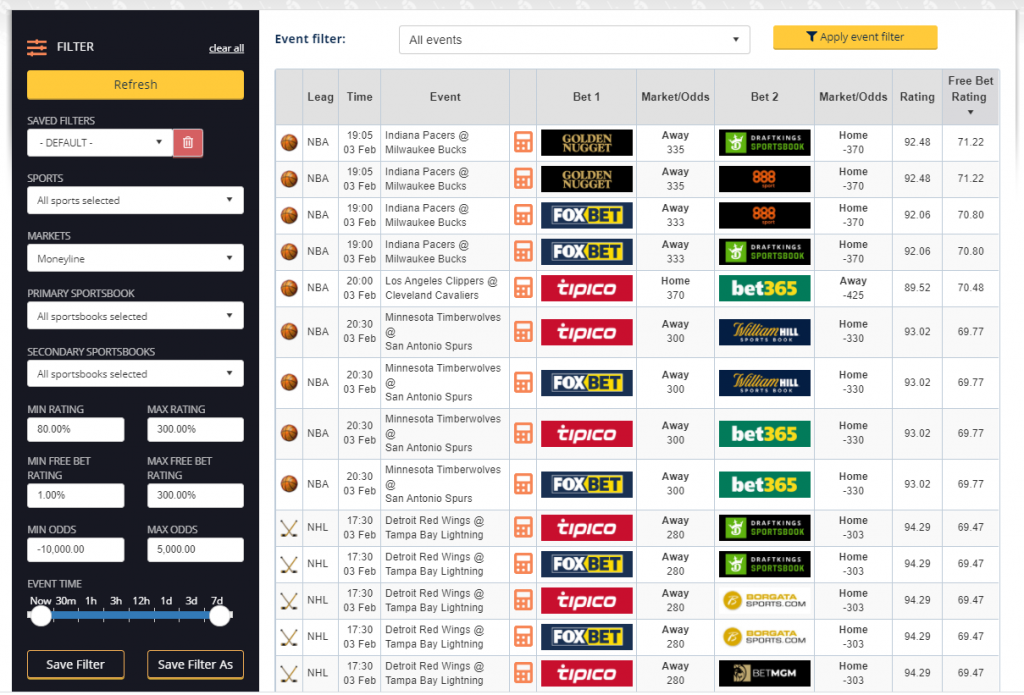Viewport: 1024px width, 695px height.
Task: Grab the Event Time slider's left handle at Now
Action: coord(41,615)
